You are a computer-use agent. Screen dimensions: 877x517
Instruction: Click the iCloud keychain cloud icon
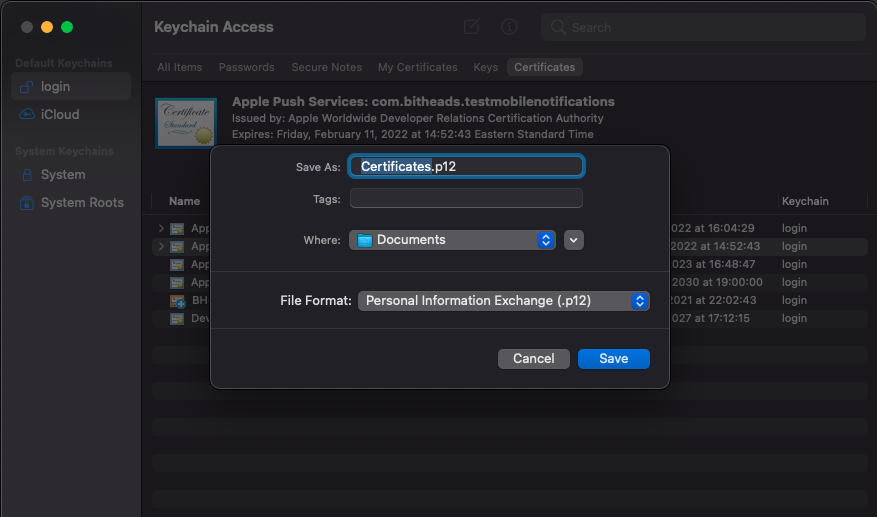(27, 114)
